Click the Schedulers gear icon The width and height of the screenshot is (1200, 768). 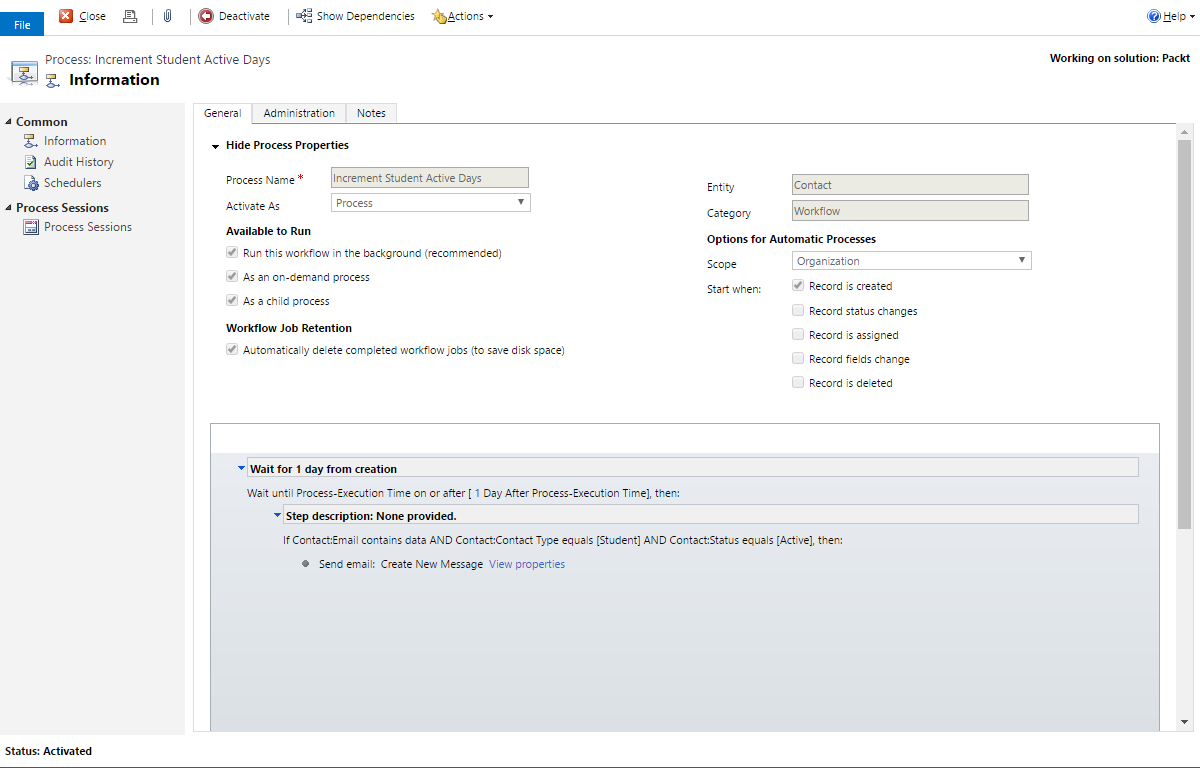tap(31, 183)
